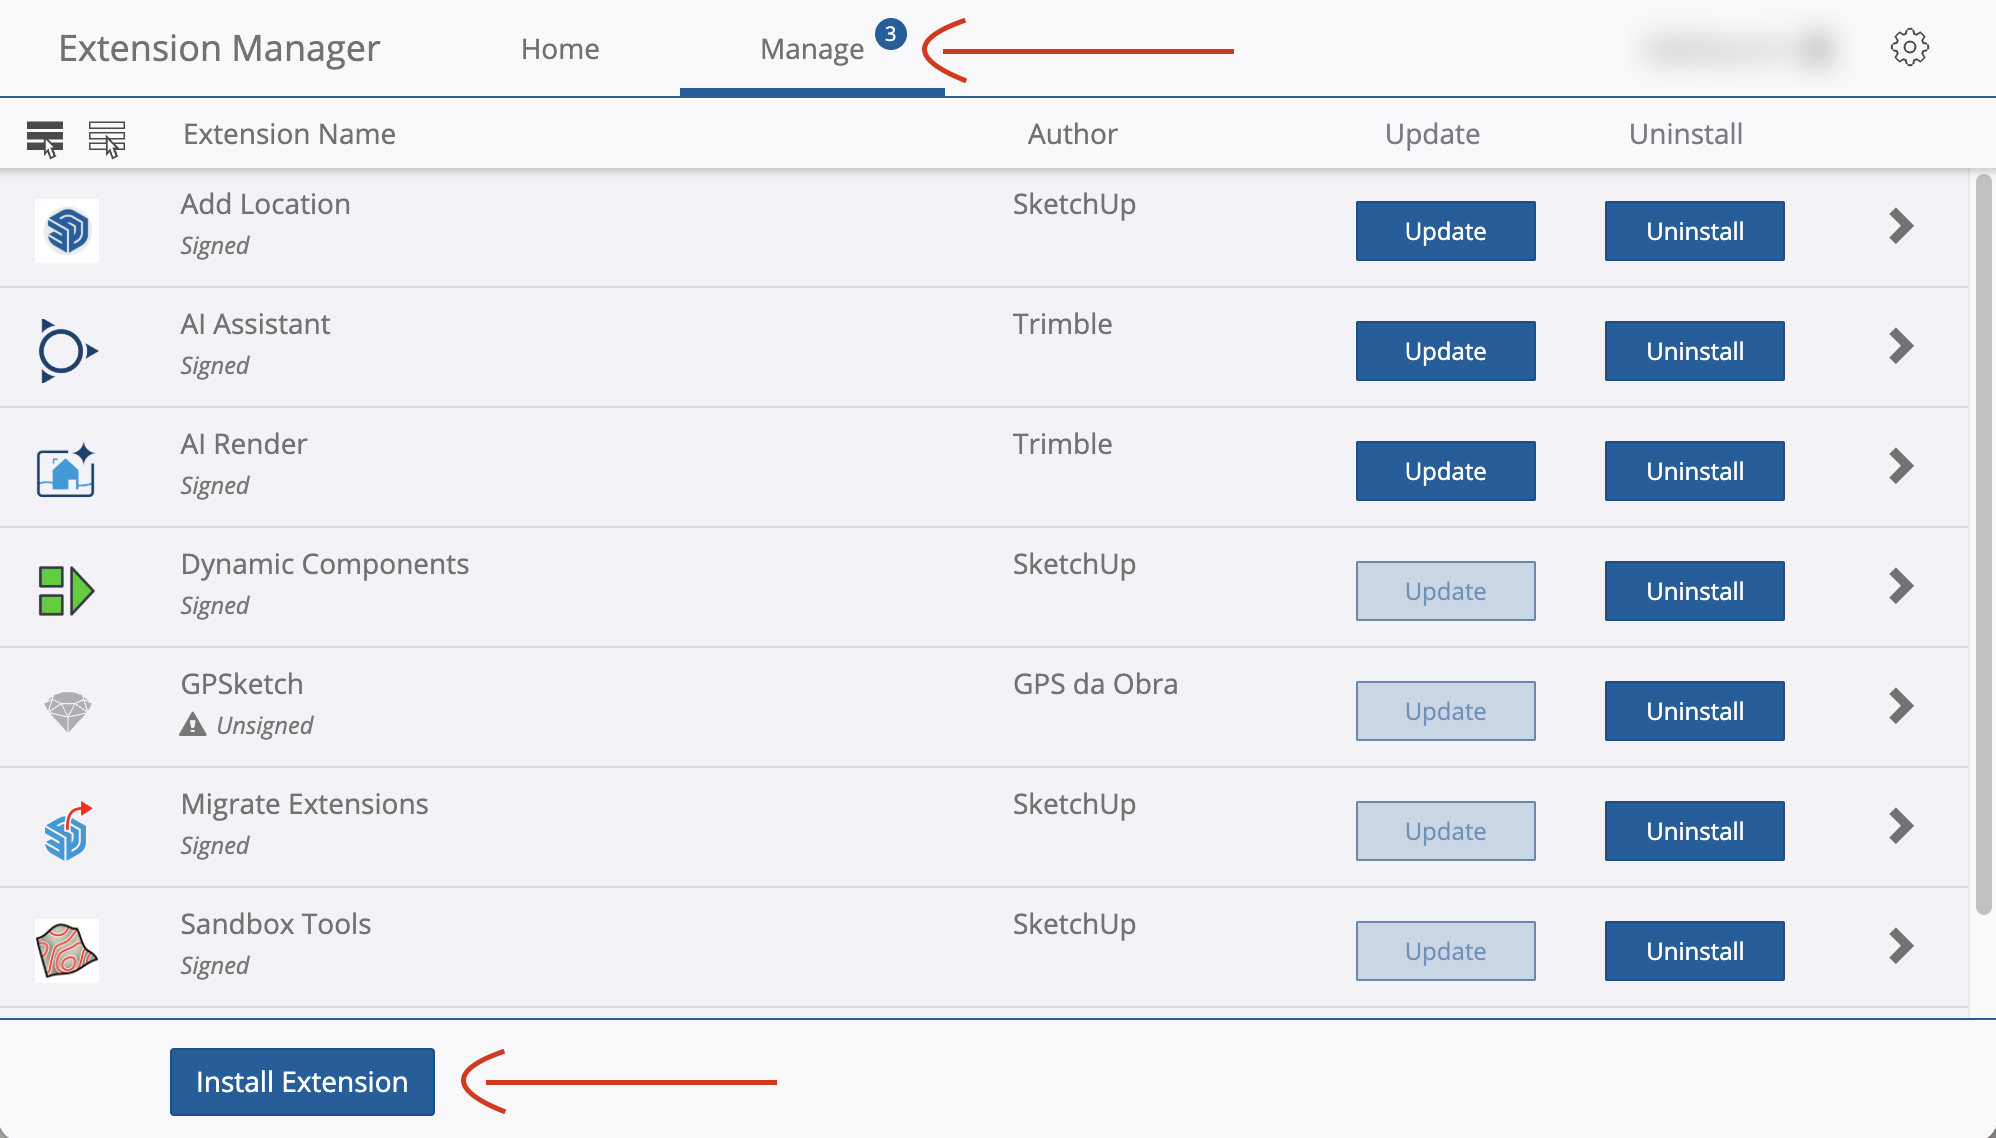
Task: Uninstall the AI Render extension
Action: pyautogui.click(x=1694, y=471)
